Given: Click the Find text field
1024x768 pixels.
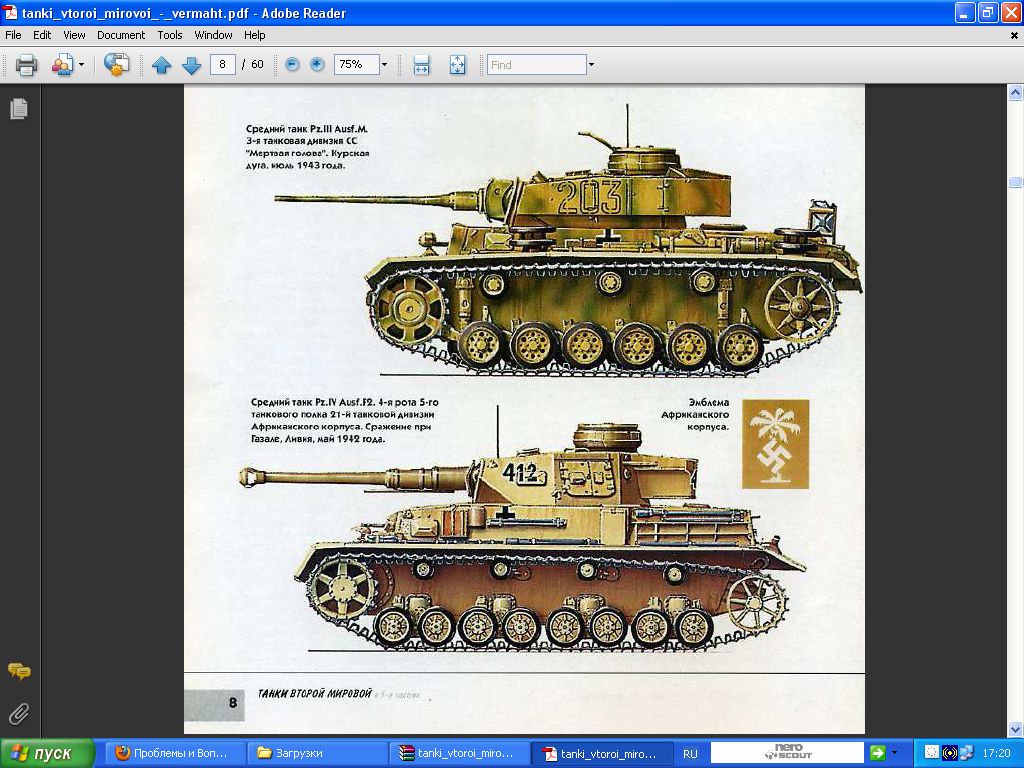Looking at the screenshot, I should pyautogui.click(x=536, y=65).
